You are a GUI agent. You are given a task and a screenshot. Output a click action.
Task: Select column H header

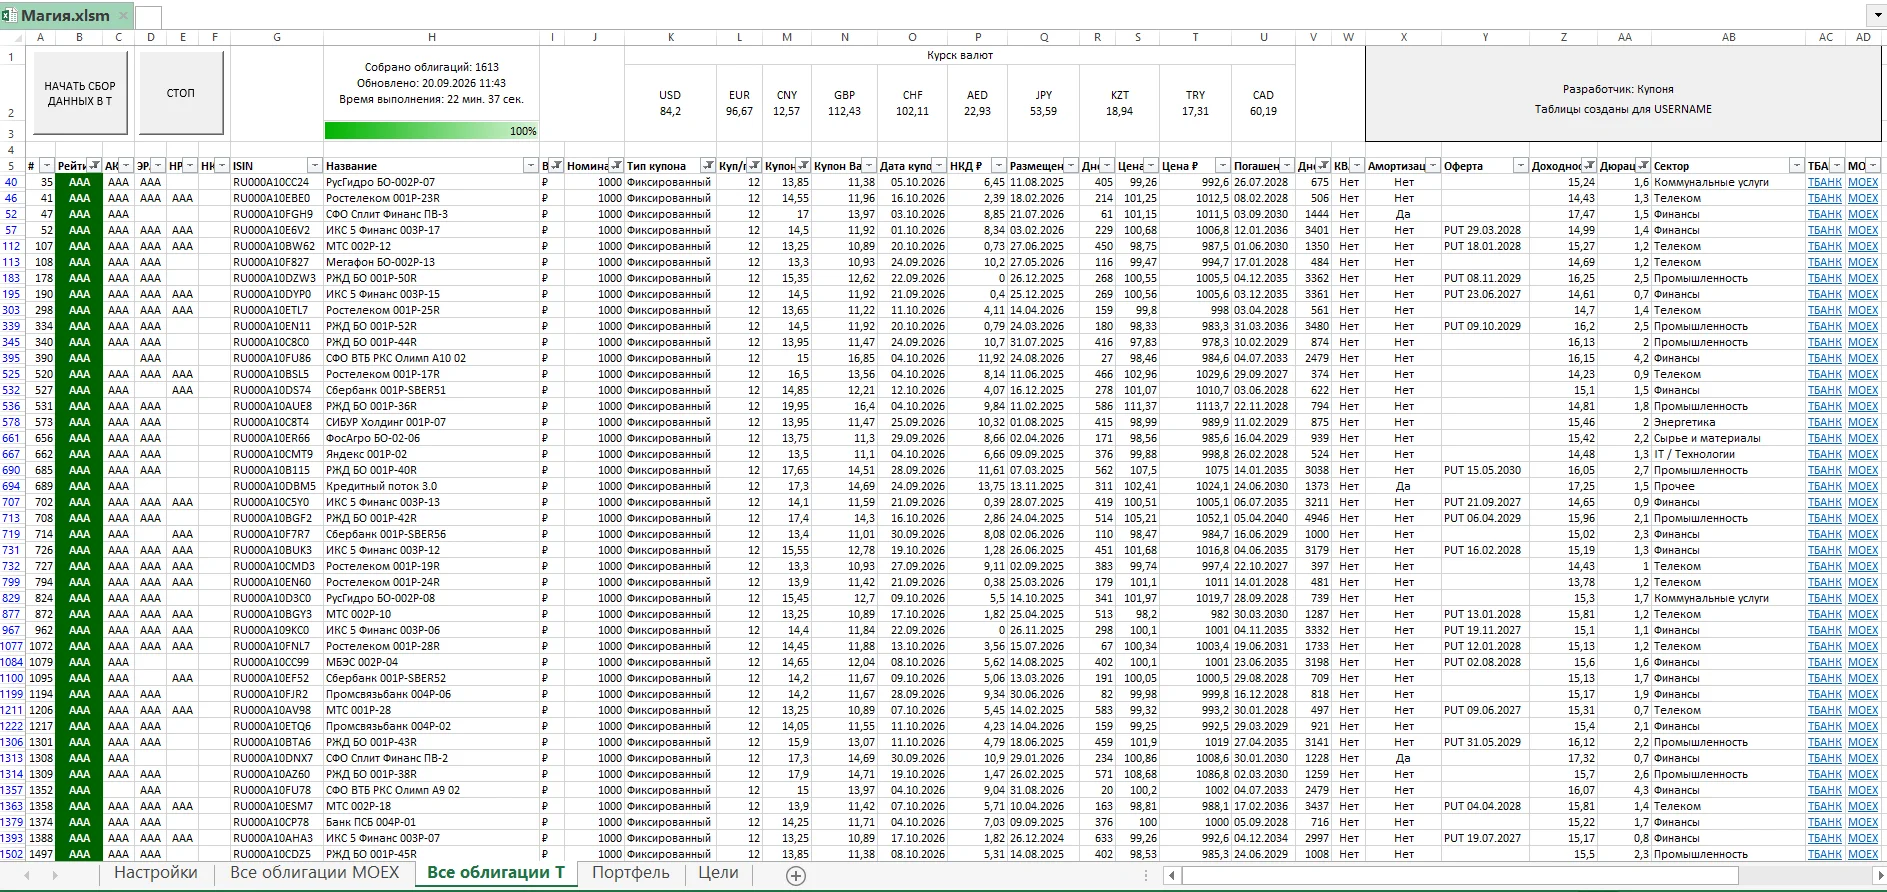tap(431, 37)
